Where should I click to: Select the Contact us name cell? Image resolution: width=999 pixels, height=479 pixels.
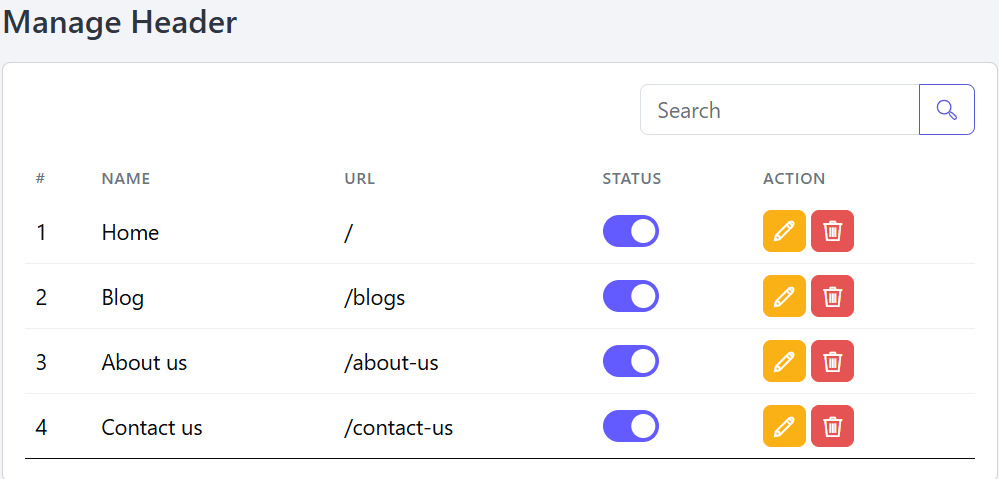152,427
